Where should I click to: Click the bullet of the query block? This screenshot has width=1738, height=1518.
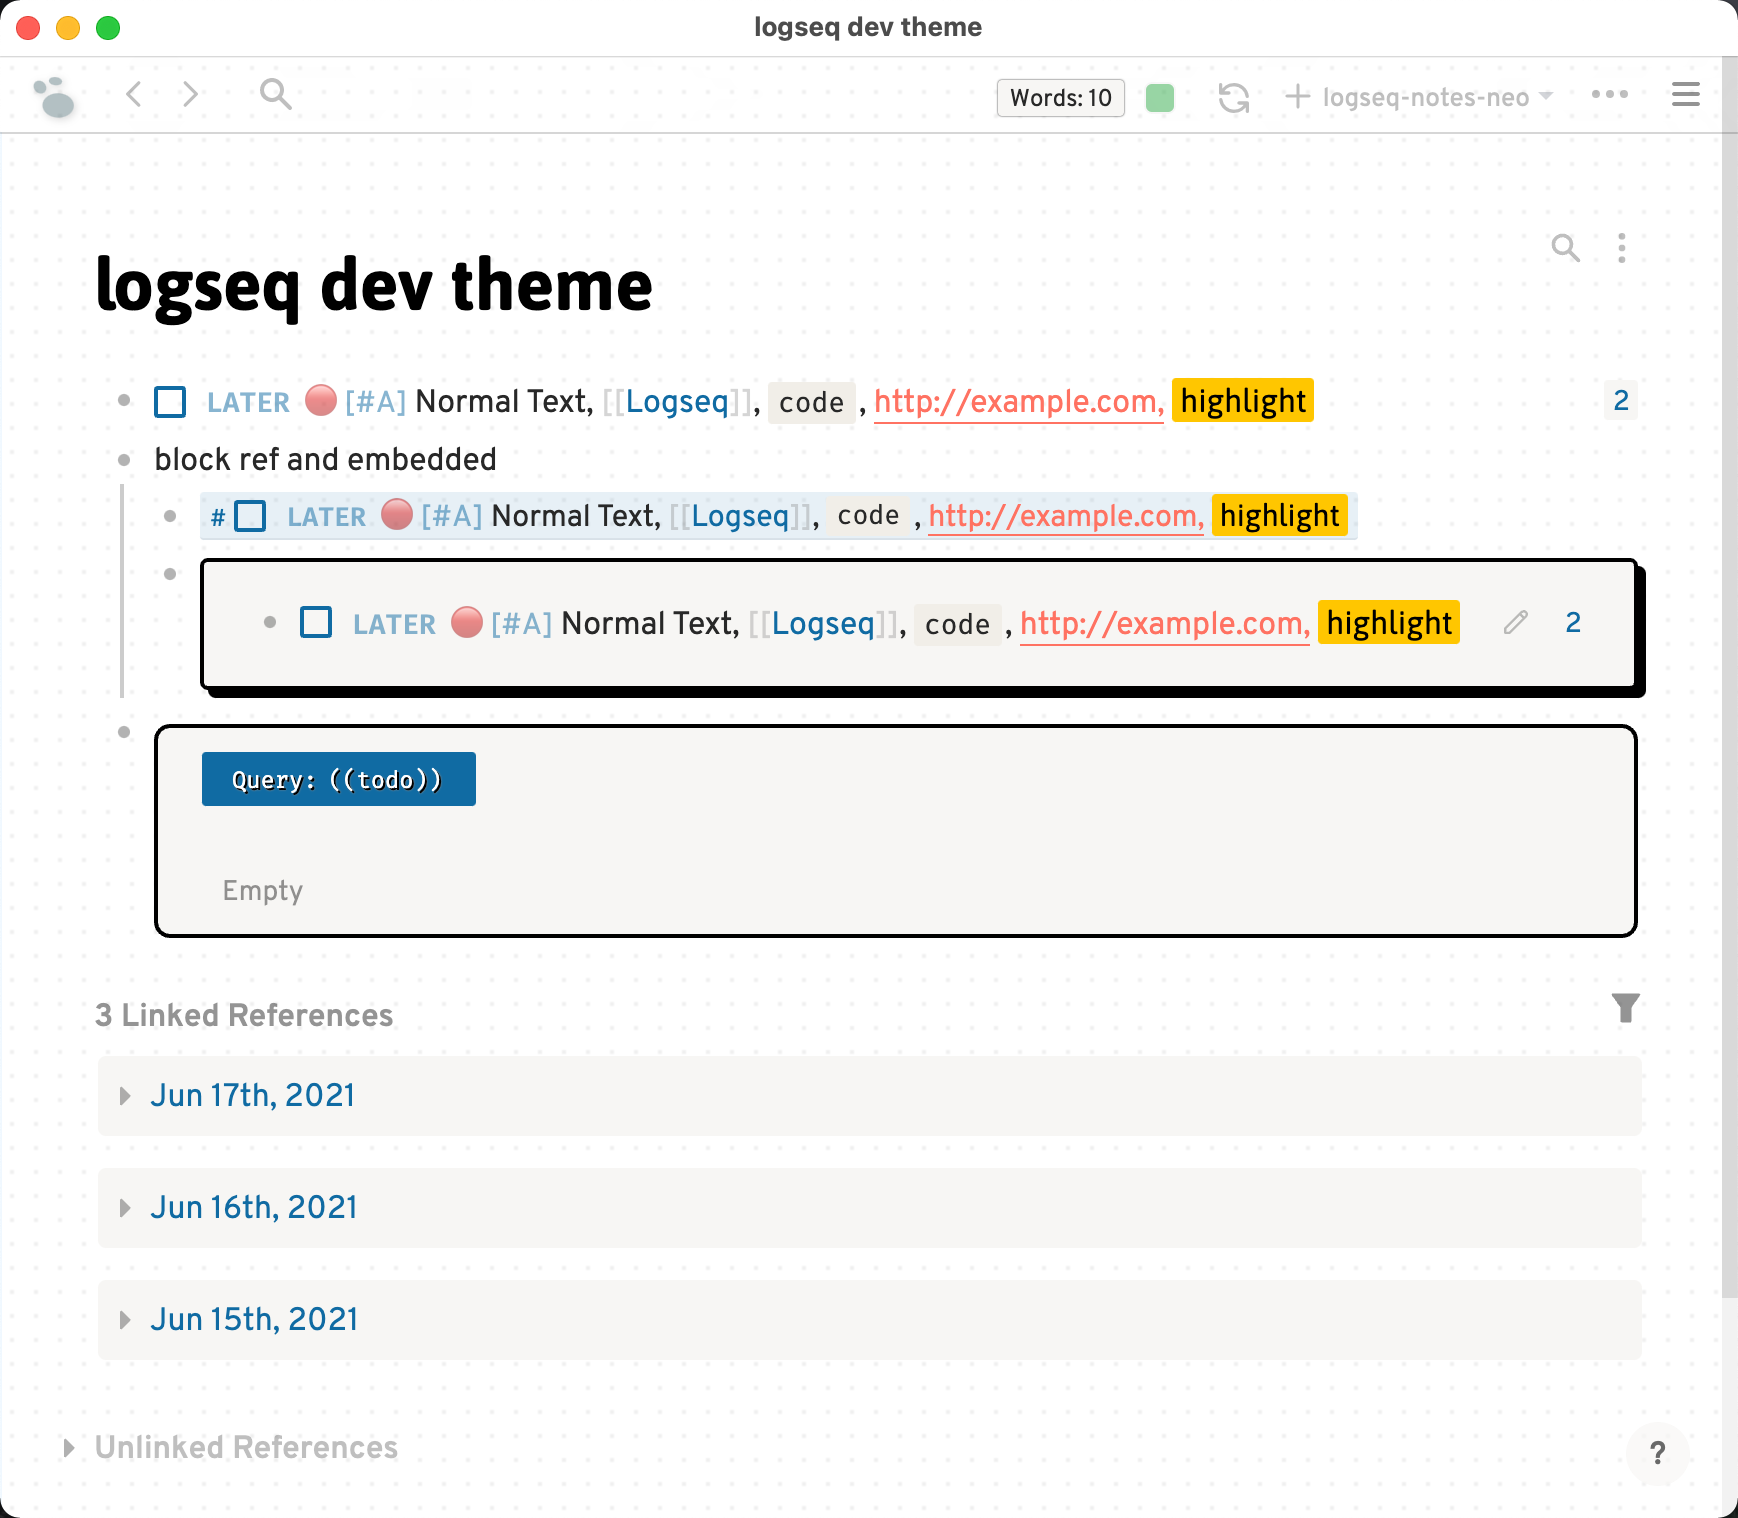coord(124,732)
